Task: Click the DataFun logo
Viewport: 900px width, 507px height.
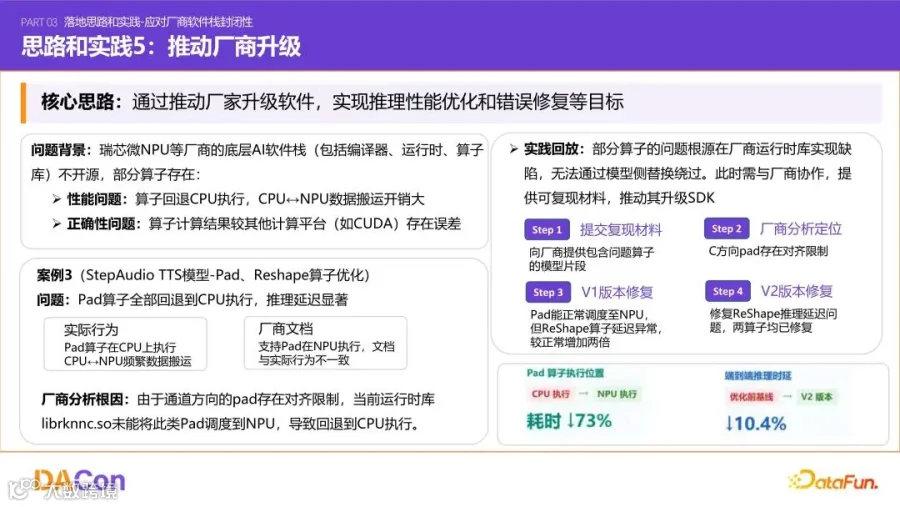Action: click(833, 480)
